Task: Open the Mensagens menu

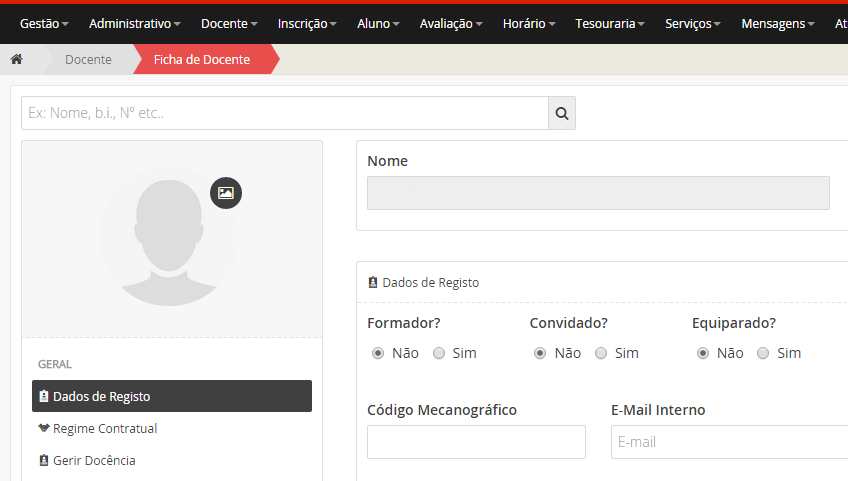Action: click(x=777, y=23)
